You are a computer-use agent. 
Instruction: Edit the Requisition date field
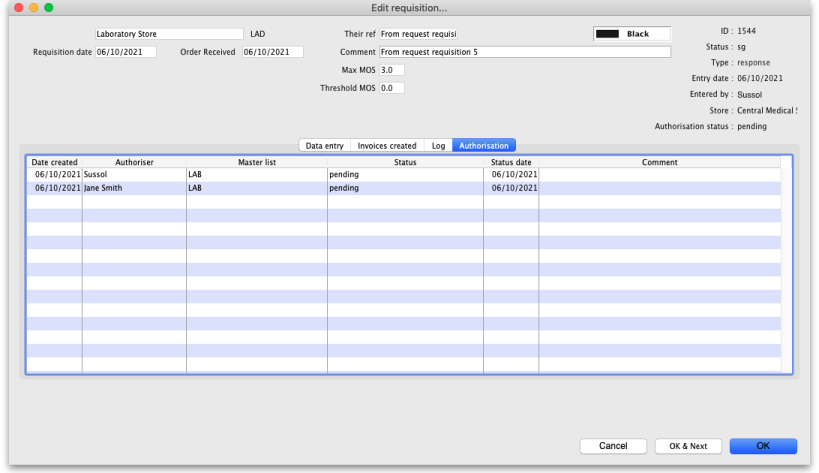125,52
